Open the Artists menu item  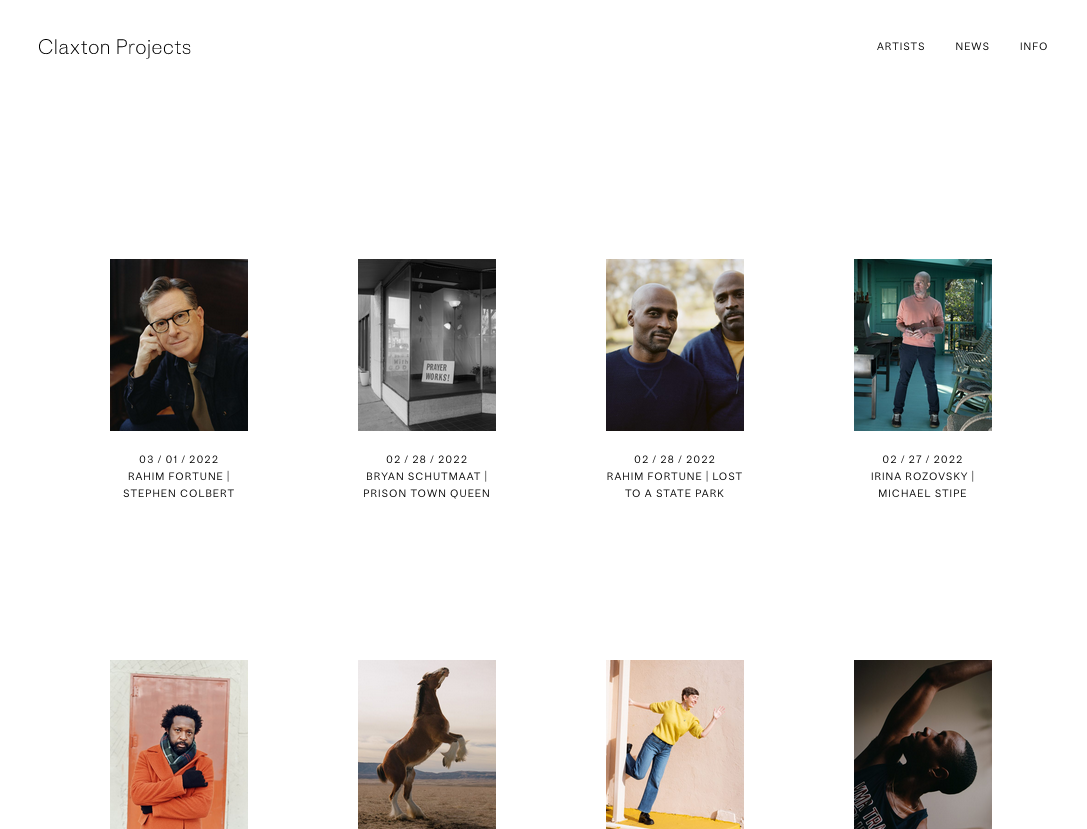coord(901,46)
